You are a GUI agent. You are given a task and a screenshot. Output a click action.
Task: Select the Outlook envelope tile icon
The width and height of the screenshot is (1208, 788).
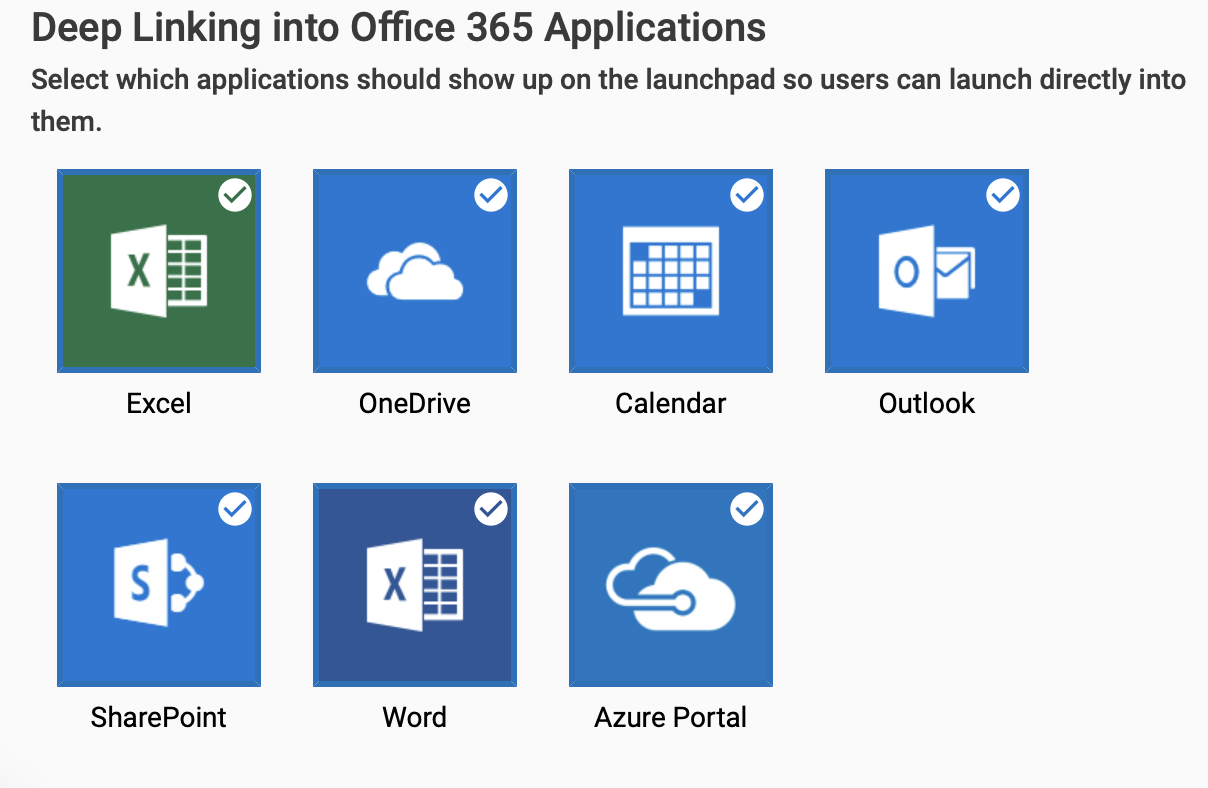click(x=927, y=271)
